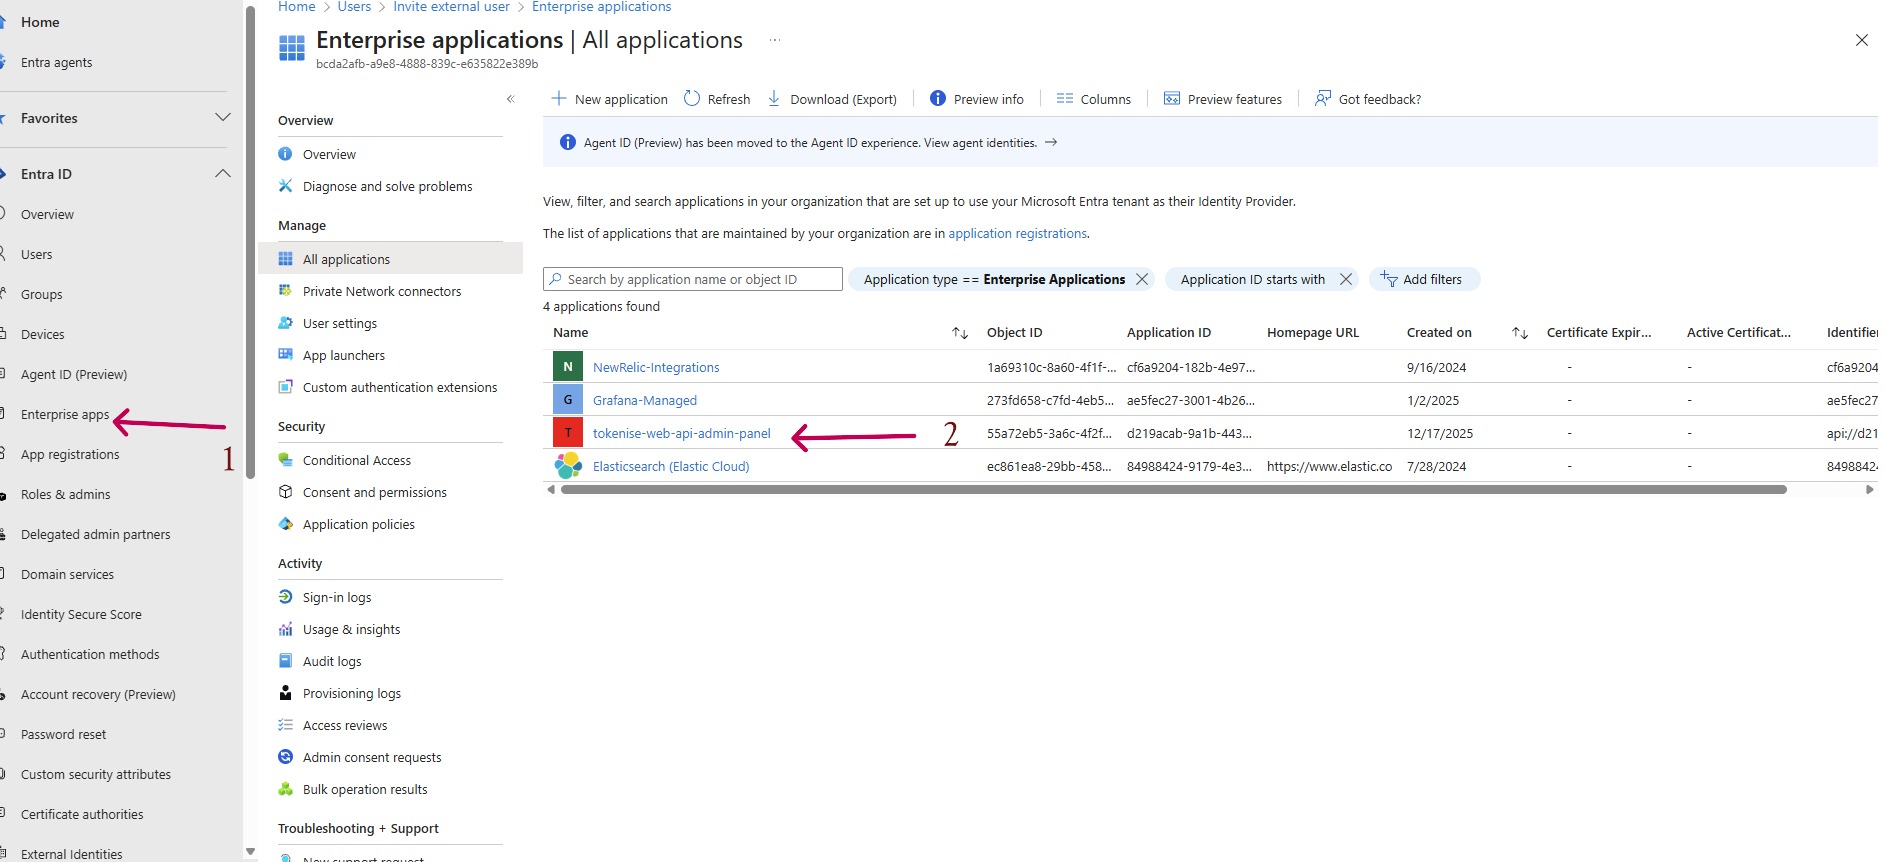Open Authentication methods menu item
Viewport: 1885px width, 862px height.
pyautogui.click(x=90, y=654)
